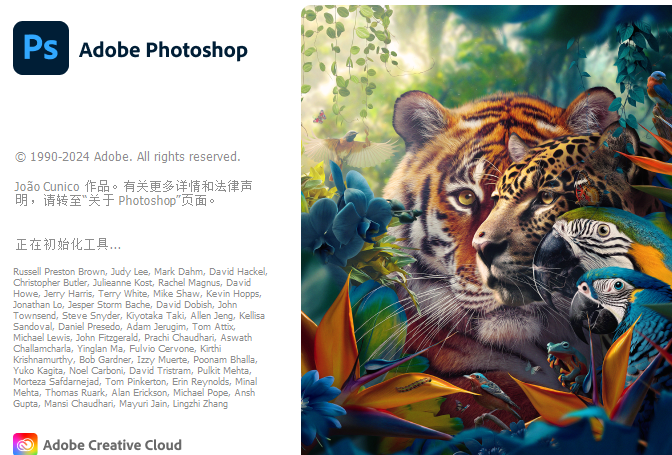
Task: Click the butterfly on the leopard's cheek
Action: click(587, 189)
